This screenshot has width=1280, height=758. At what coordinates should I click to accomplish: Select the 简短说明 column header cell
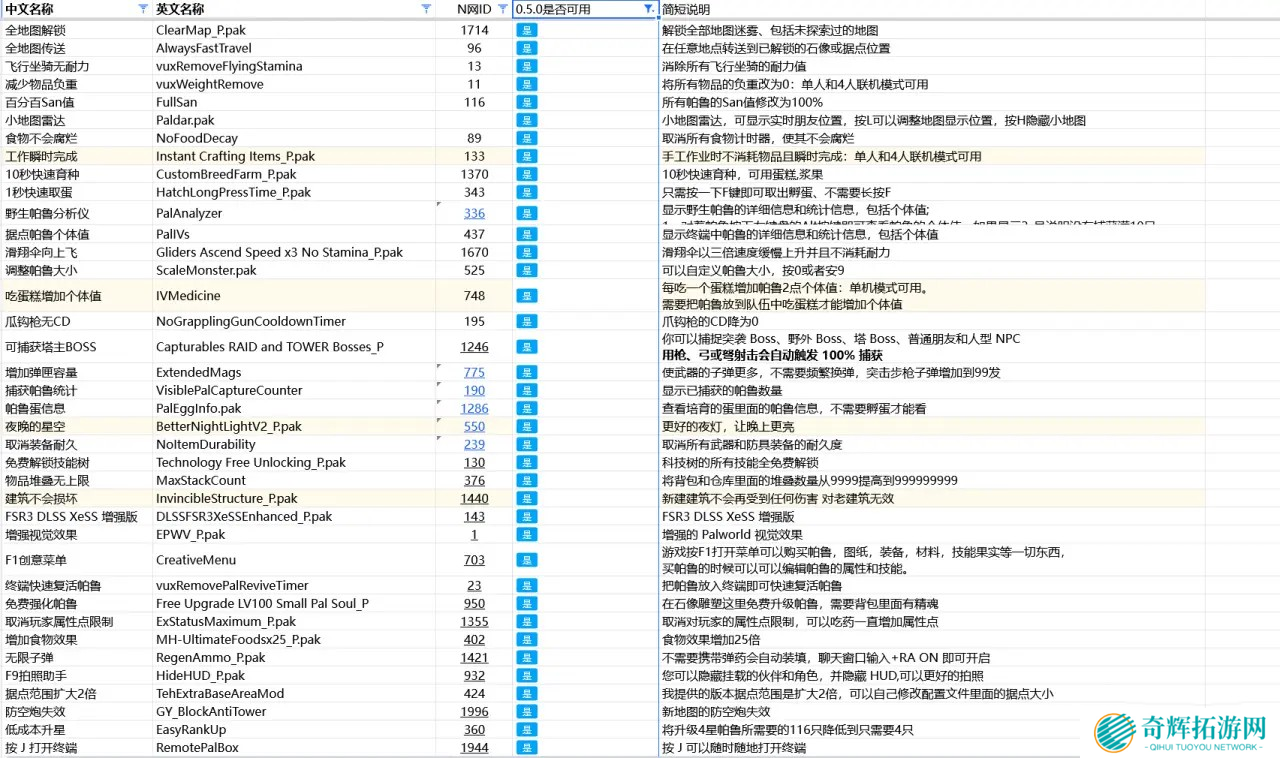coord(930,9)
